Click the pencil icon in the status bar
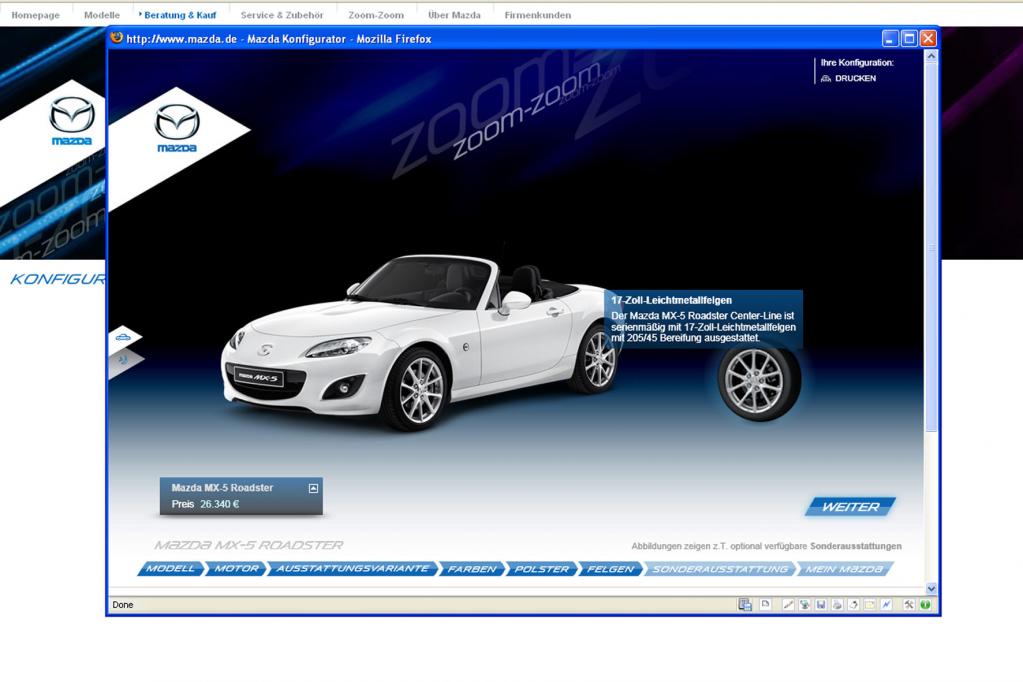This screenshot has width=1023, height=682. tap(788, 605)
